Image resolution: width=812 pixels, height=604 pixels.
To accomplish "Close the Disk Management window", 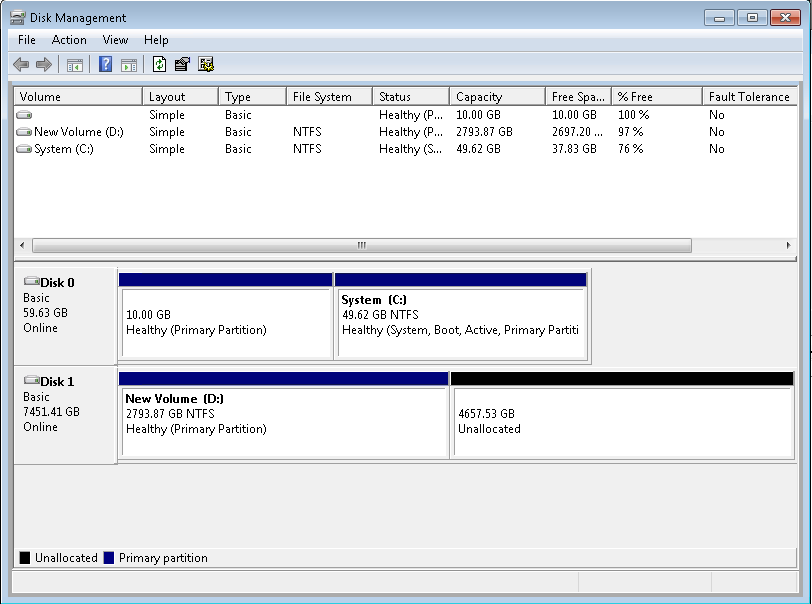I will pos(785,18).
